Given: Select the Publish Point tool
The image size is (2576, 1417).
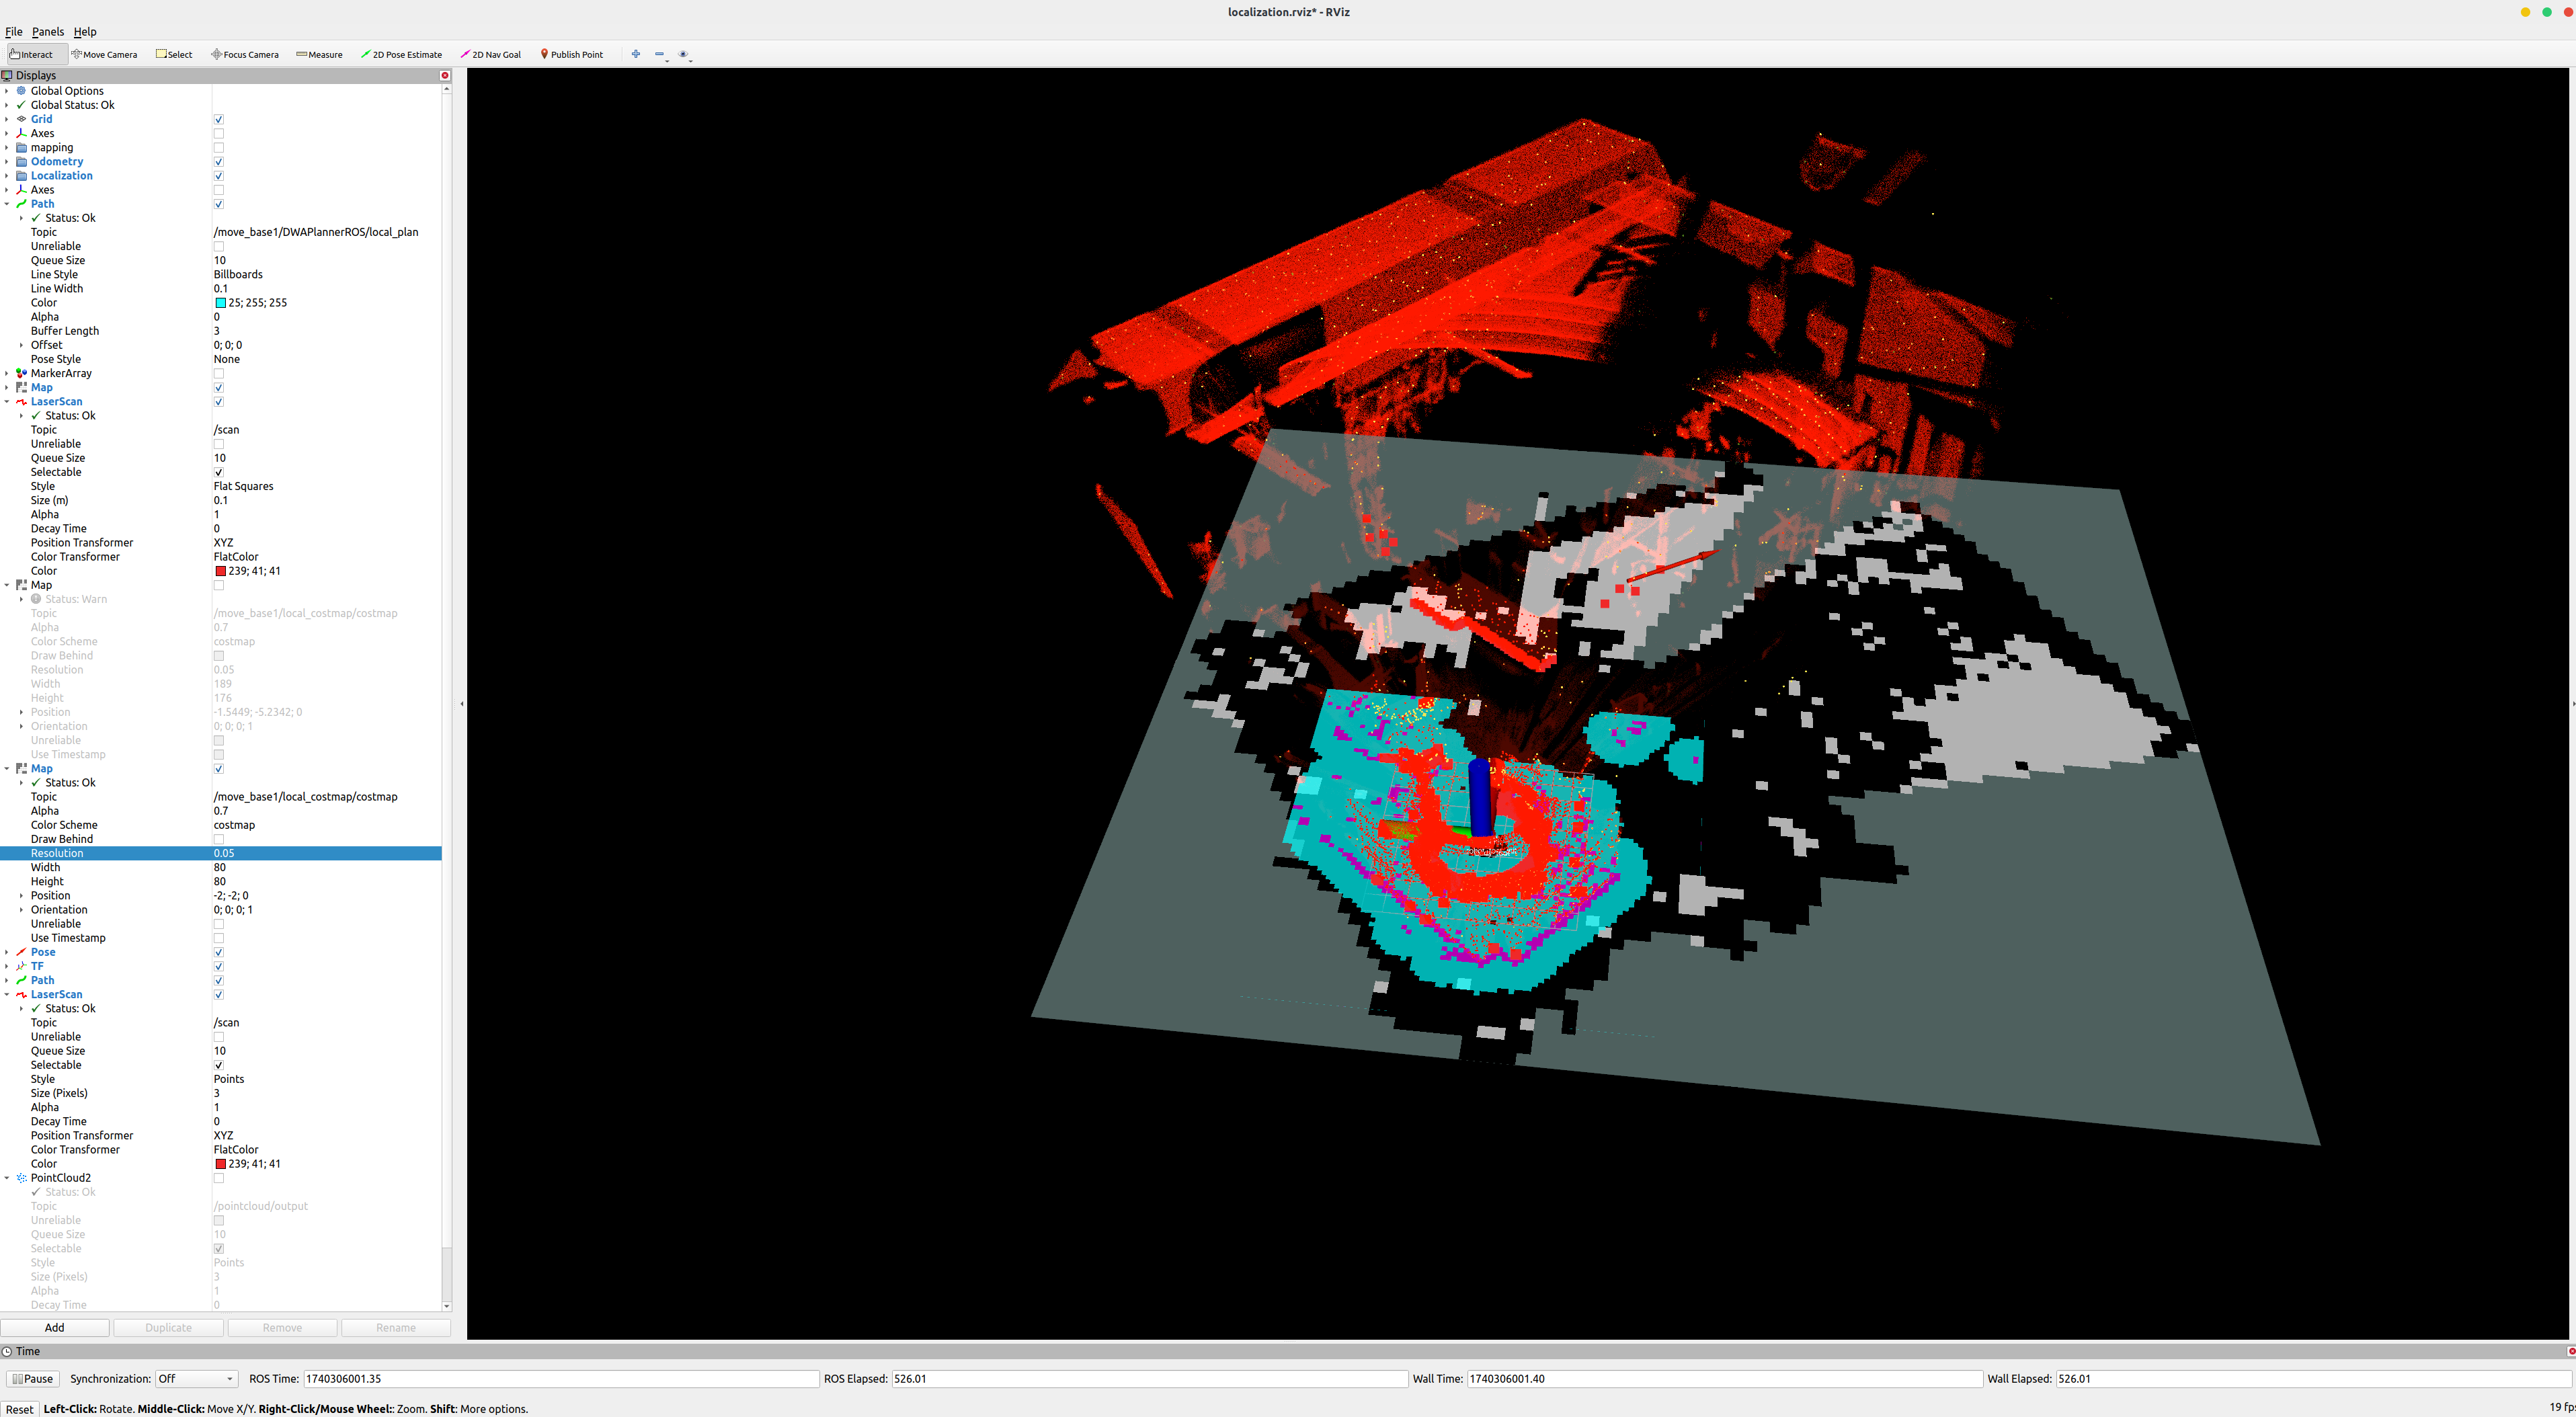Looking at the screenshot, I should 571,54.
